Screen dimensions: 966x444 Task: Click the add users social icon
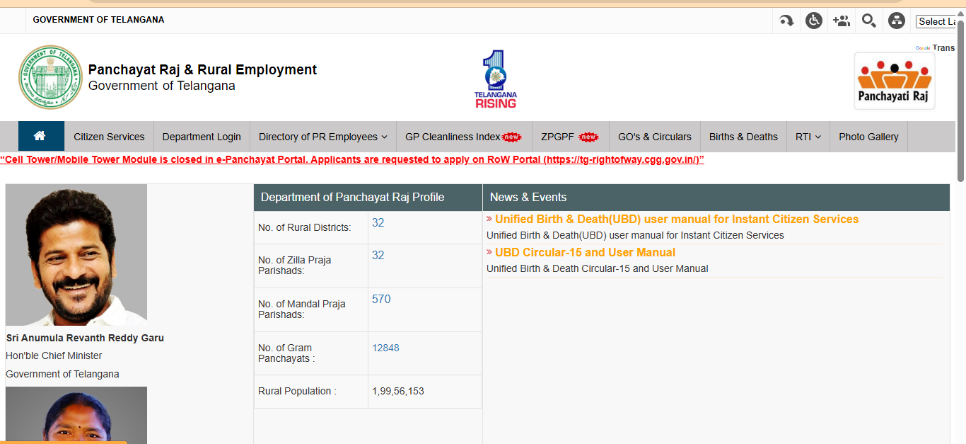841,21
